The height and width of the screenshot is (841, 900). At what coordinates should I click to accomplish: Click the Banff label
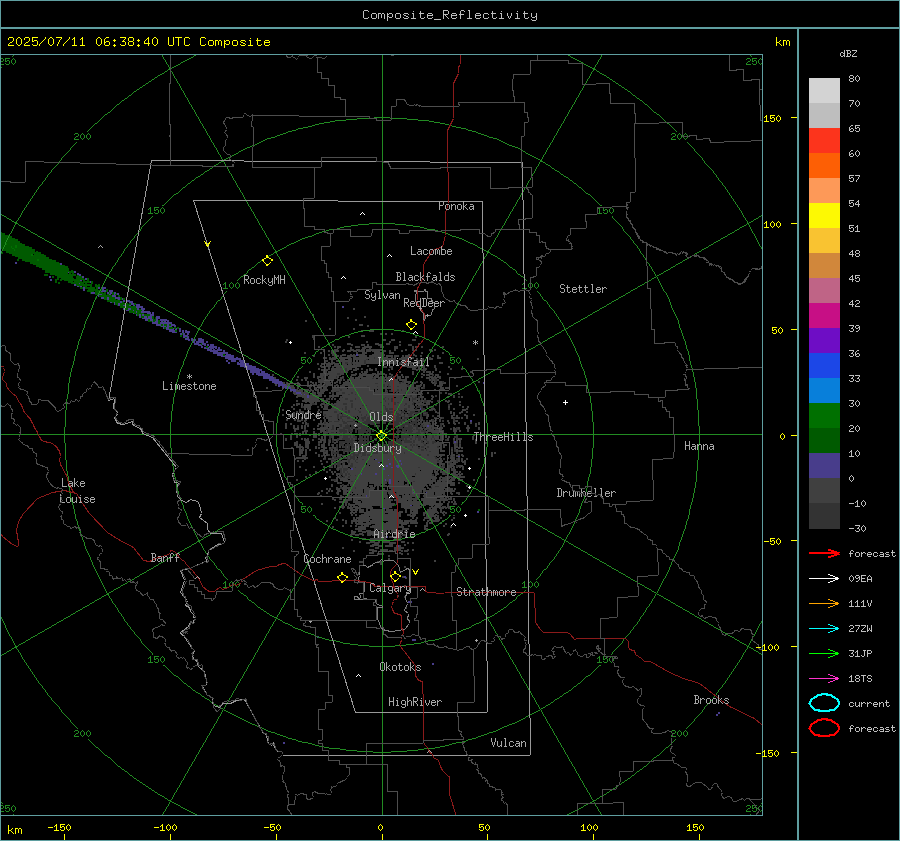(165, 557)
